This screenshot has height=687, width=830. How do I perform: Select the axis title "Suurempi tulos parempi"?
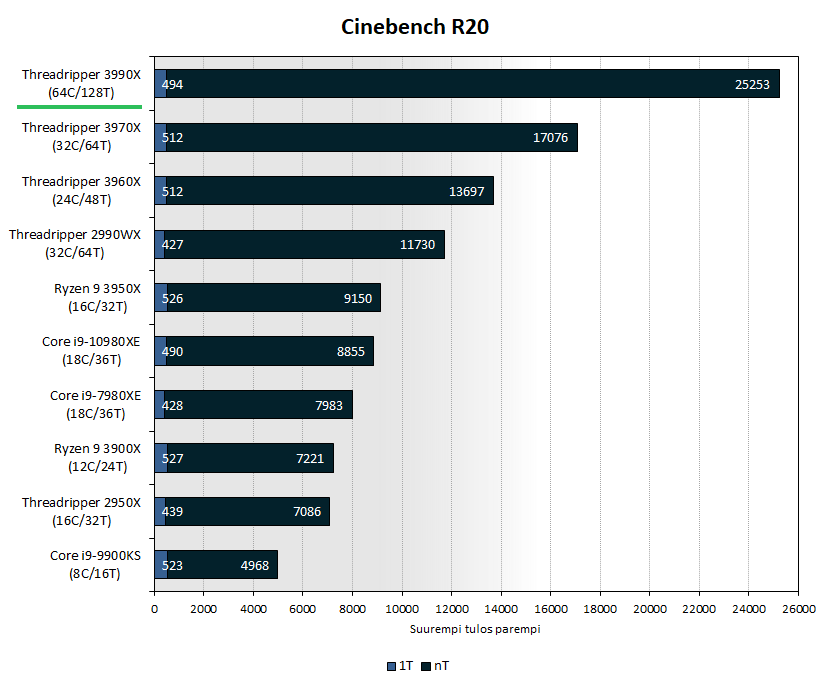475,629
